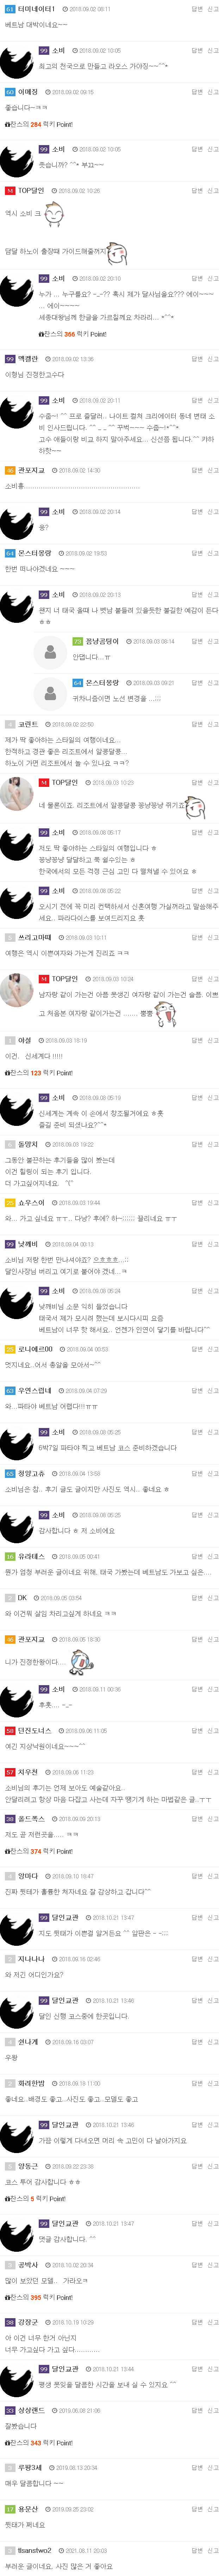Click the red level badge beside first TOP달인
Image resolution: width=219 pixels, height=2576 pixels.
[10, 190]
